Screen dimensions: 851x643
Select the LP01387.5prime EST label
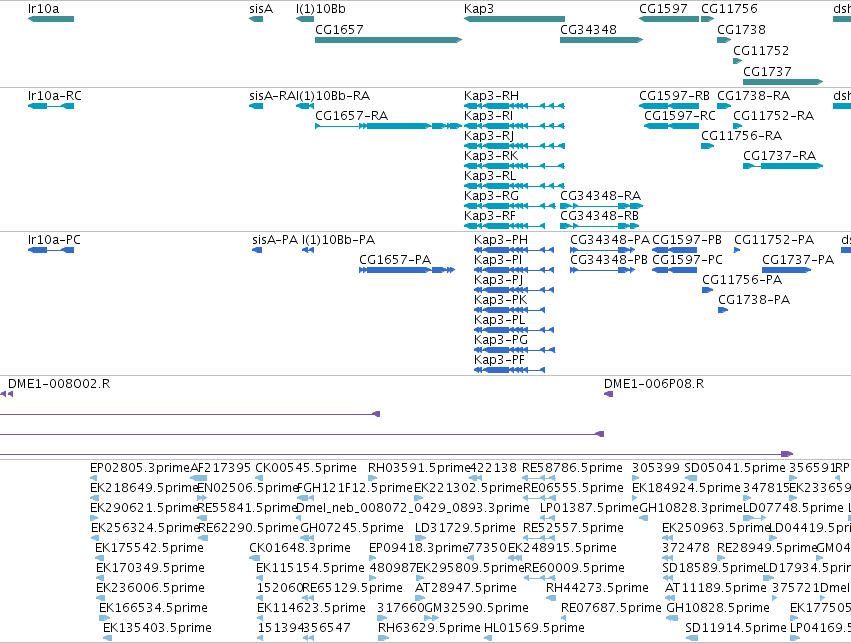(590, 508)
